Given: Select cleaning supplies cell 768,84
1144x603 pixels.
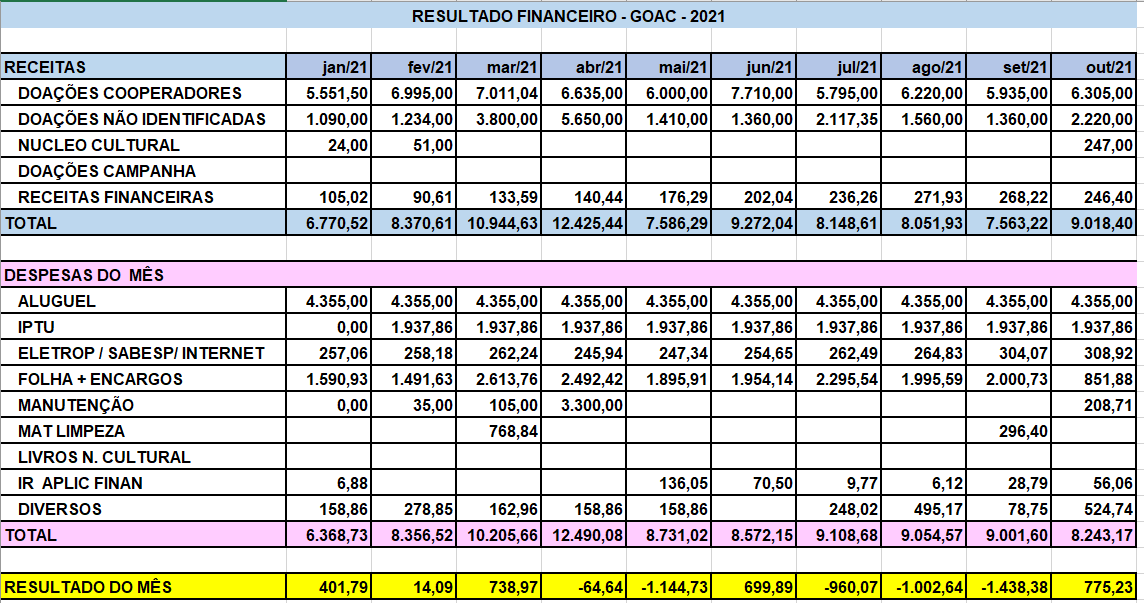Looking at the screenshot, I should pos(498,431).
